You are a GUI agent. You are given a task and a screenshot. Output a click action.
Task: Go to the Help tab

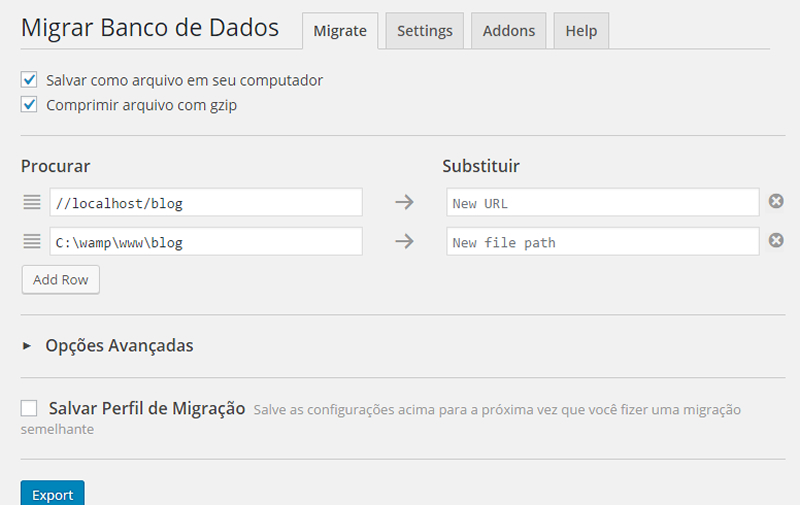[581, 31]
